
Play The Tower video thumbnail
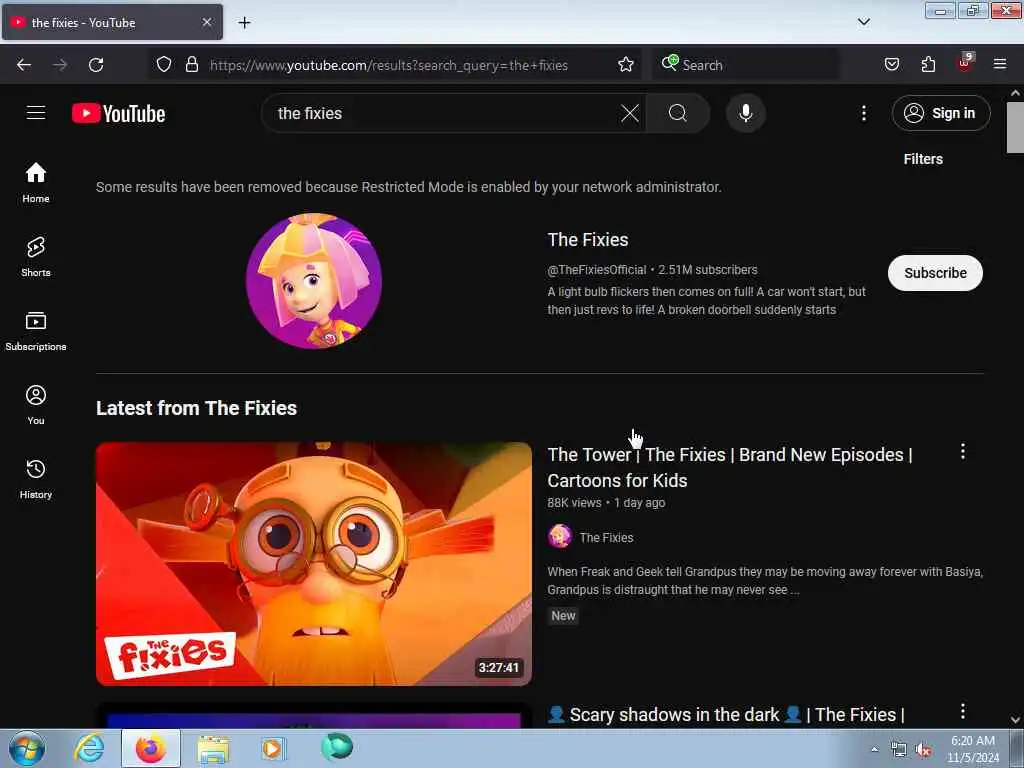(x=314, y=564)
